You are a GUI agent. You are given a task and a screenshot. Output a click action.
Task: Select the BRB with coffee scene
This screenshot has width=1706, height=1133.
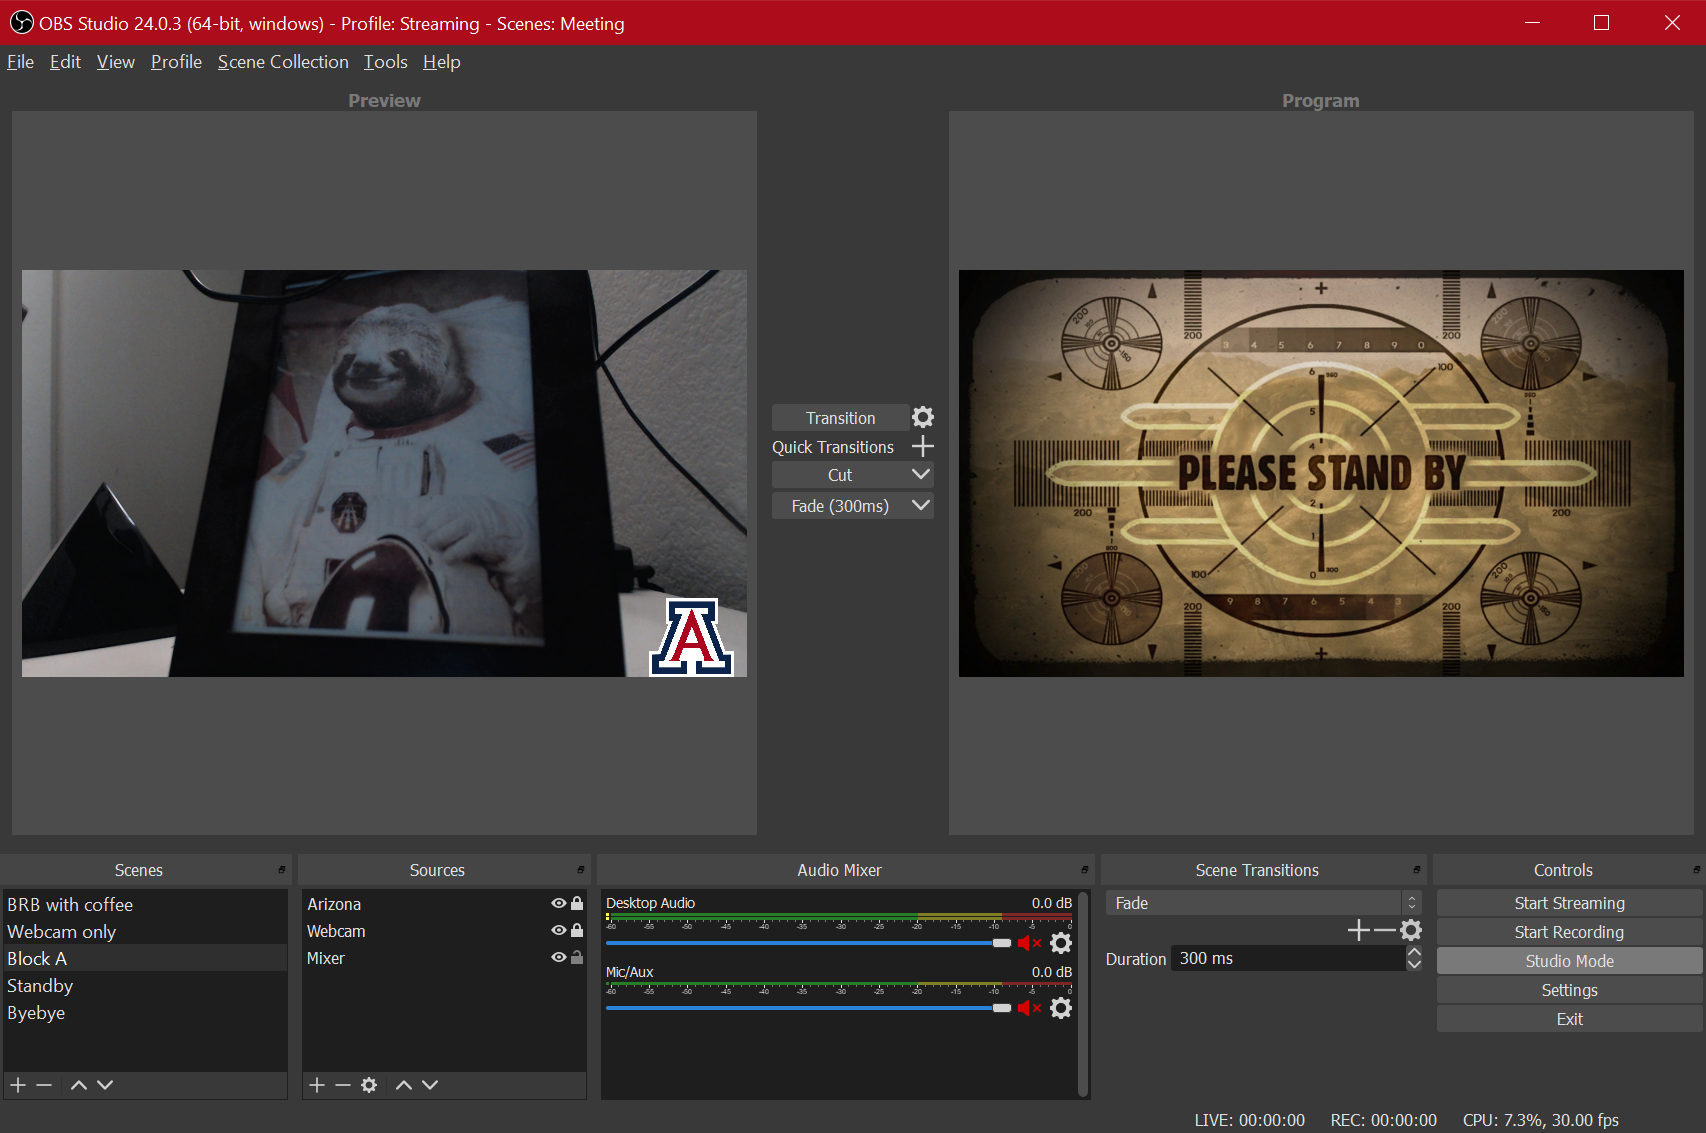tap(145, 904)
